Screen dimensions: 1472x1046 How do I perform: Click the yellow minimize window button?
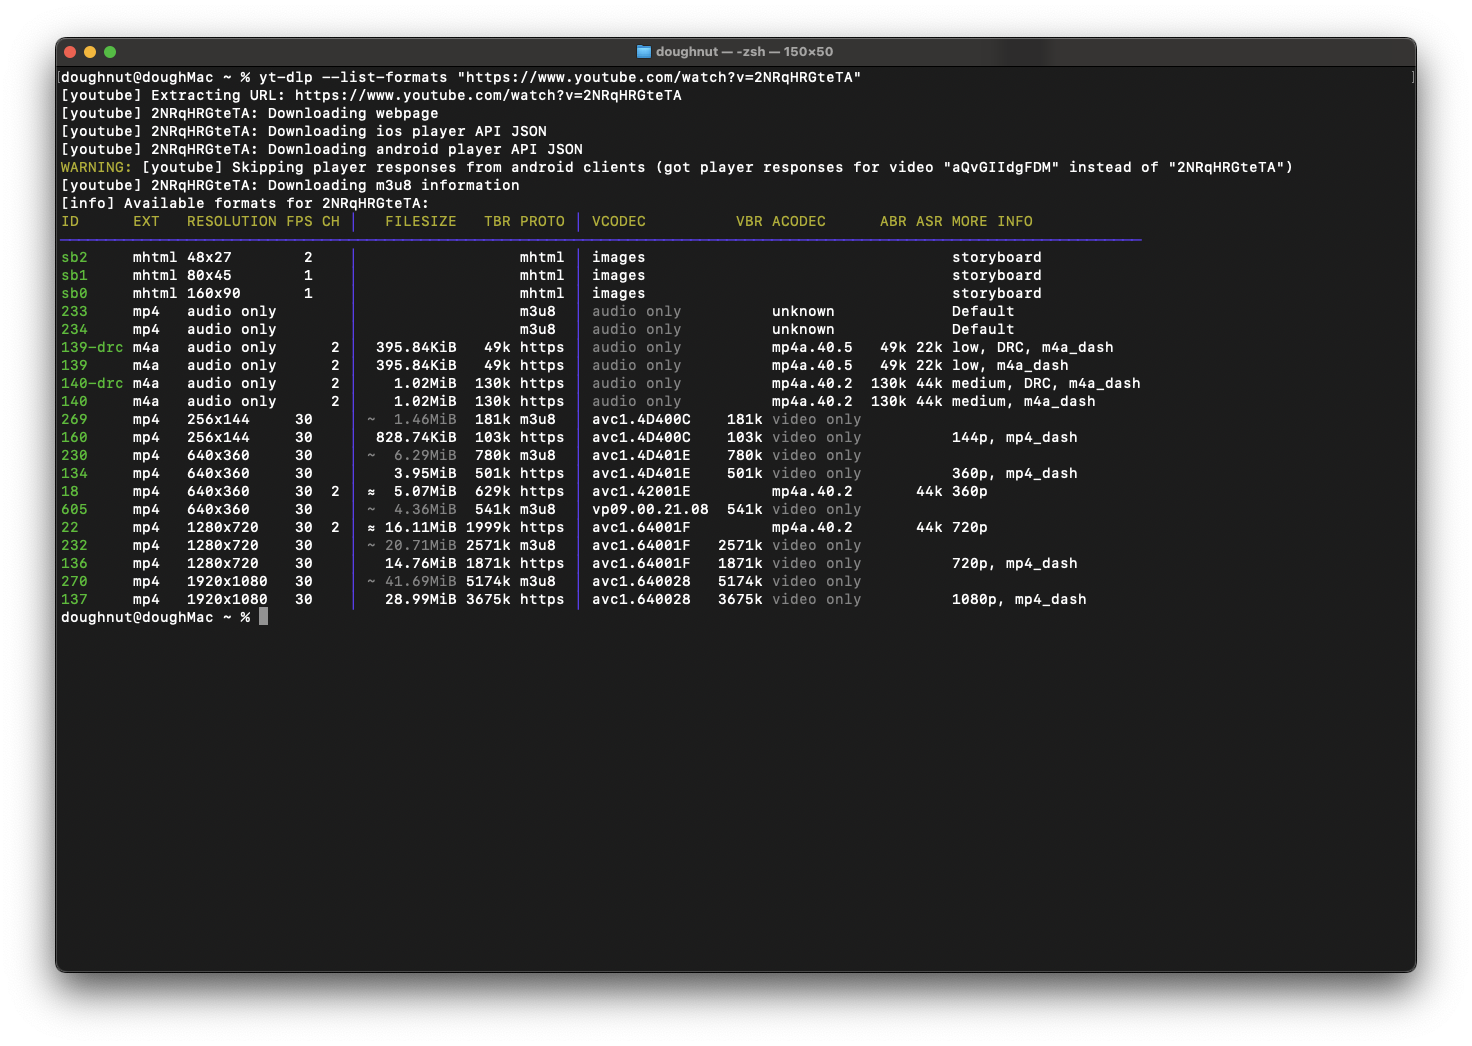[x=90, y=52]
